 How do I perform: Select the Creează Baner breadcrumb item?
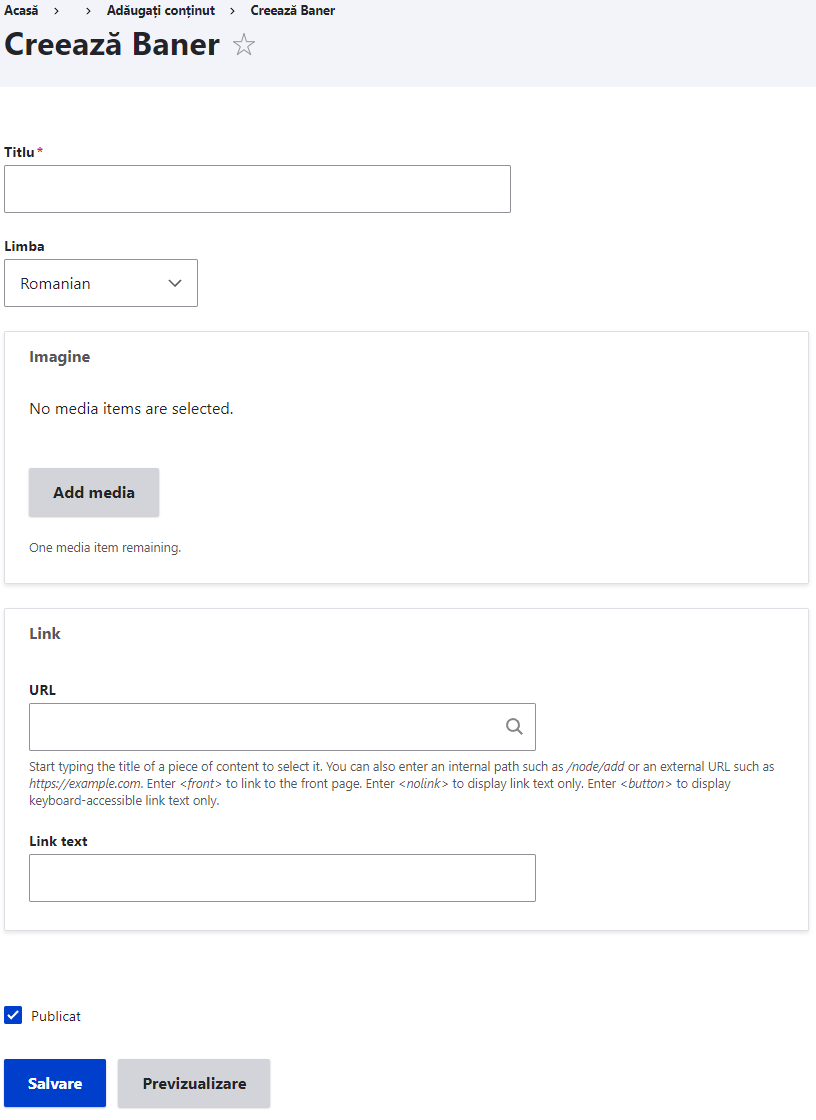click(x=292, y=11)
